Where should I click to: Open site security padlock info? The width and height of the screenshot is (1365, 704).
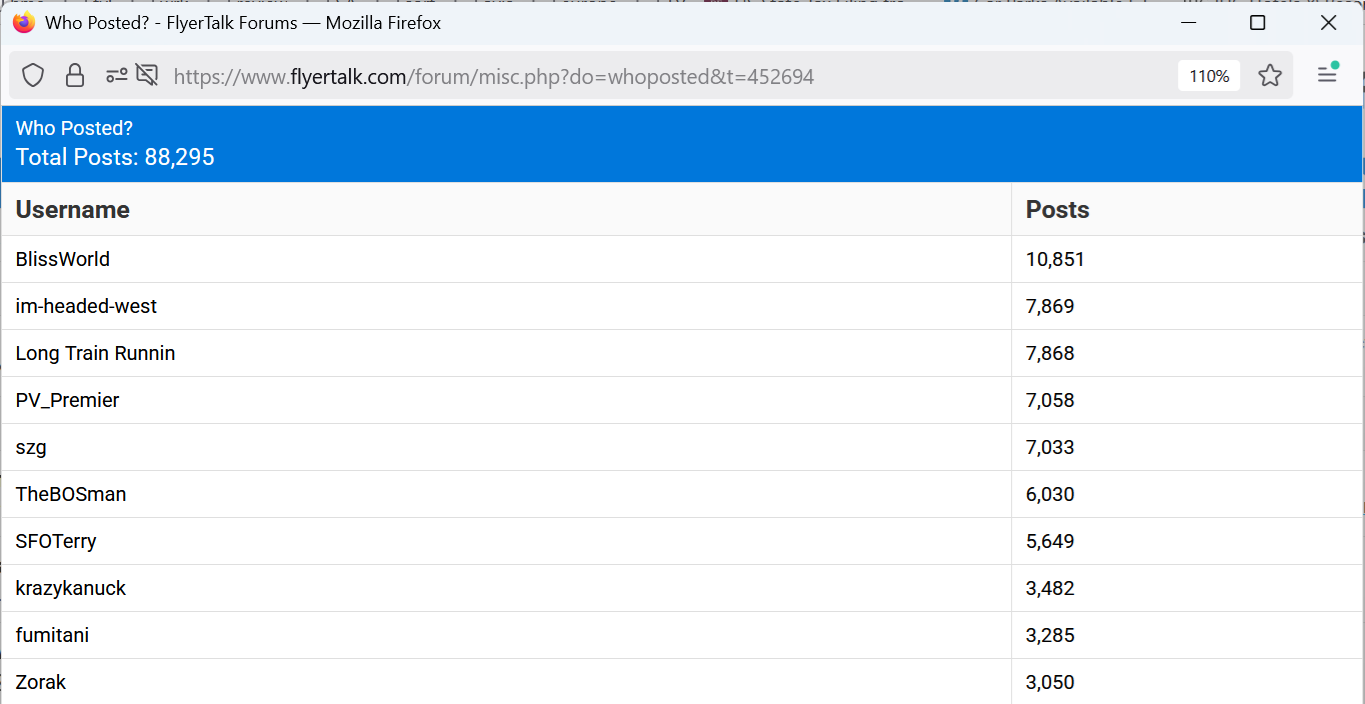[x=74, y=76]
